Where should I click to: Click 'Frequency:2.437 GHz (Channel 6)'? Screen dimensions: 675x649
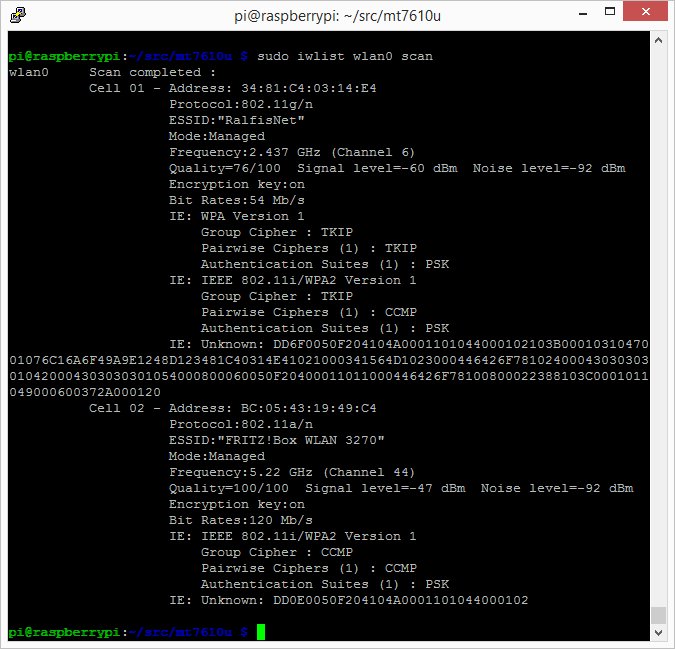click(x=292, y=152)
